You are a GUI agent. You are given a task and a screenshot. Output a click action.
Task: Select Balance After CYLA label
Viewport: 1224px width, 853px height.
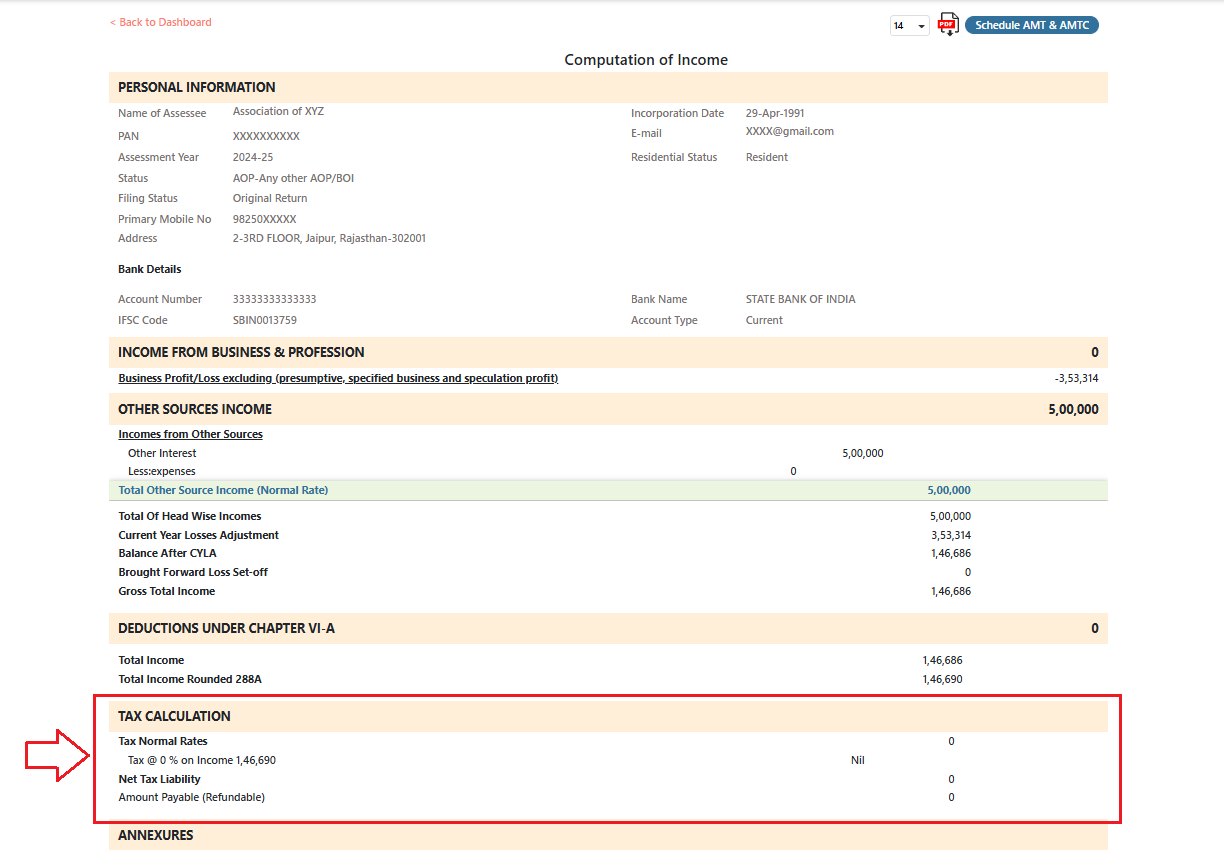(167, 553)
